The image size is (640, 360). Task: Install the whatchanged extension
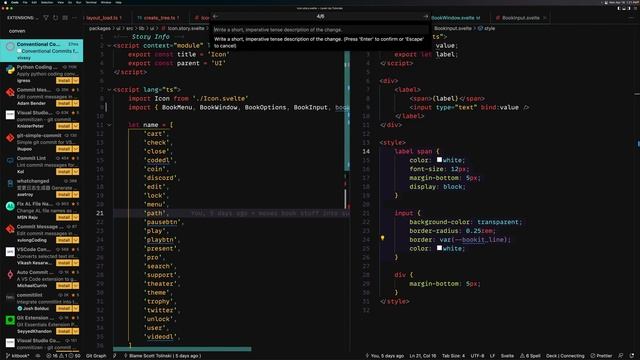[x=64, y=195]
